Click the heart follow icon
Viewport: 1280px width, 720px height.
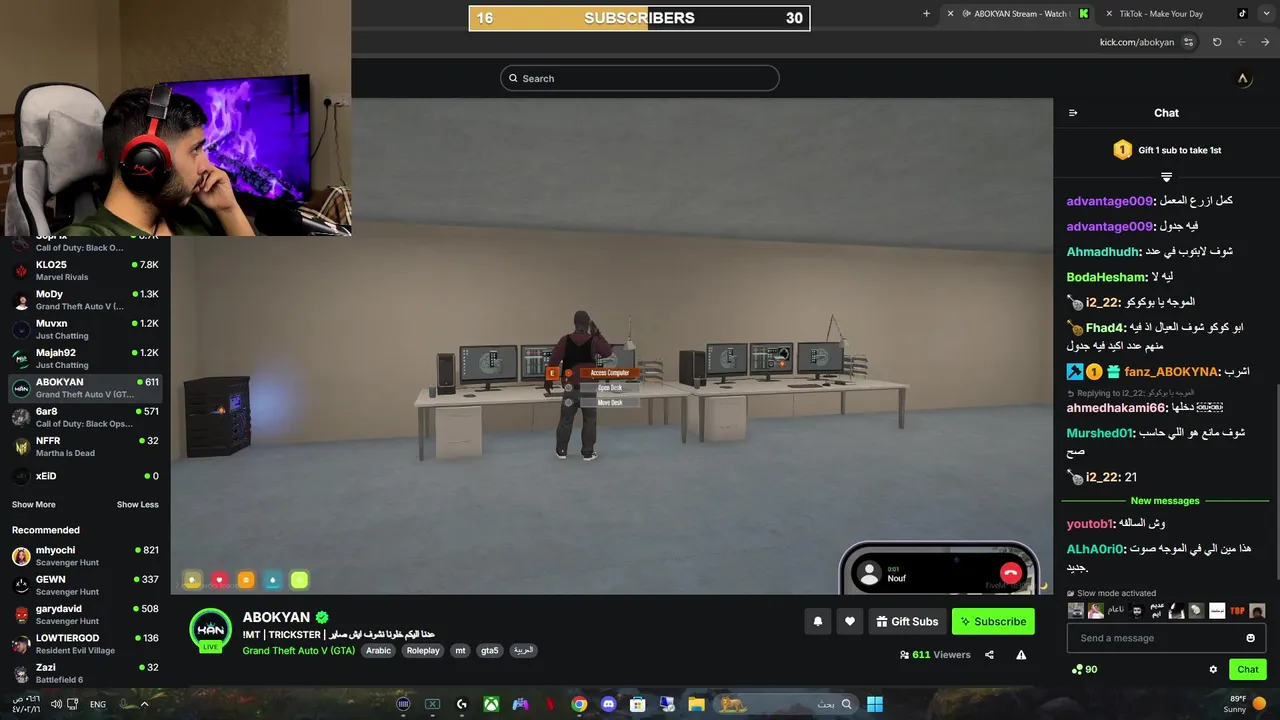pos(850,621)
